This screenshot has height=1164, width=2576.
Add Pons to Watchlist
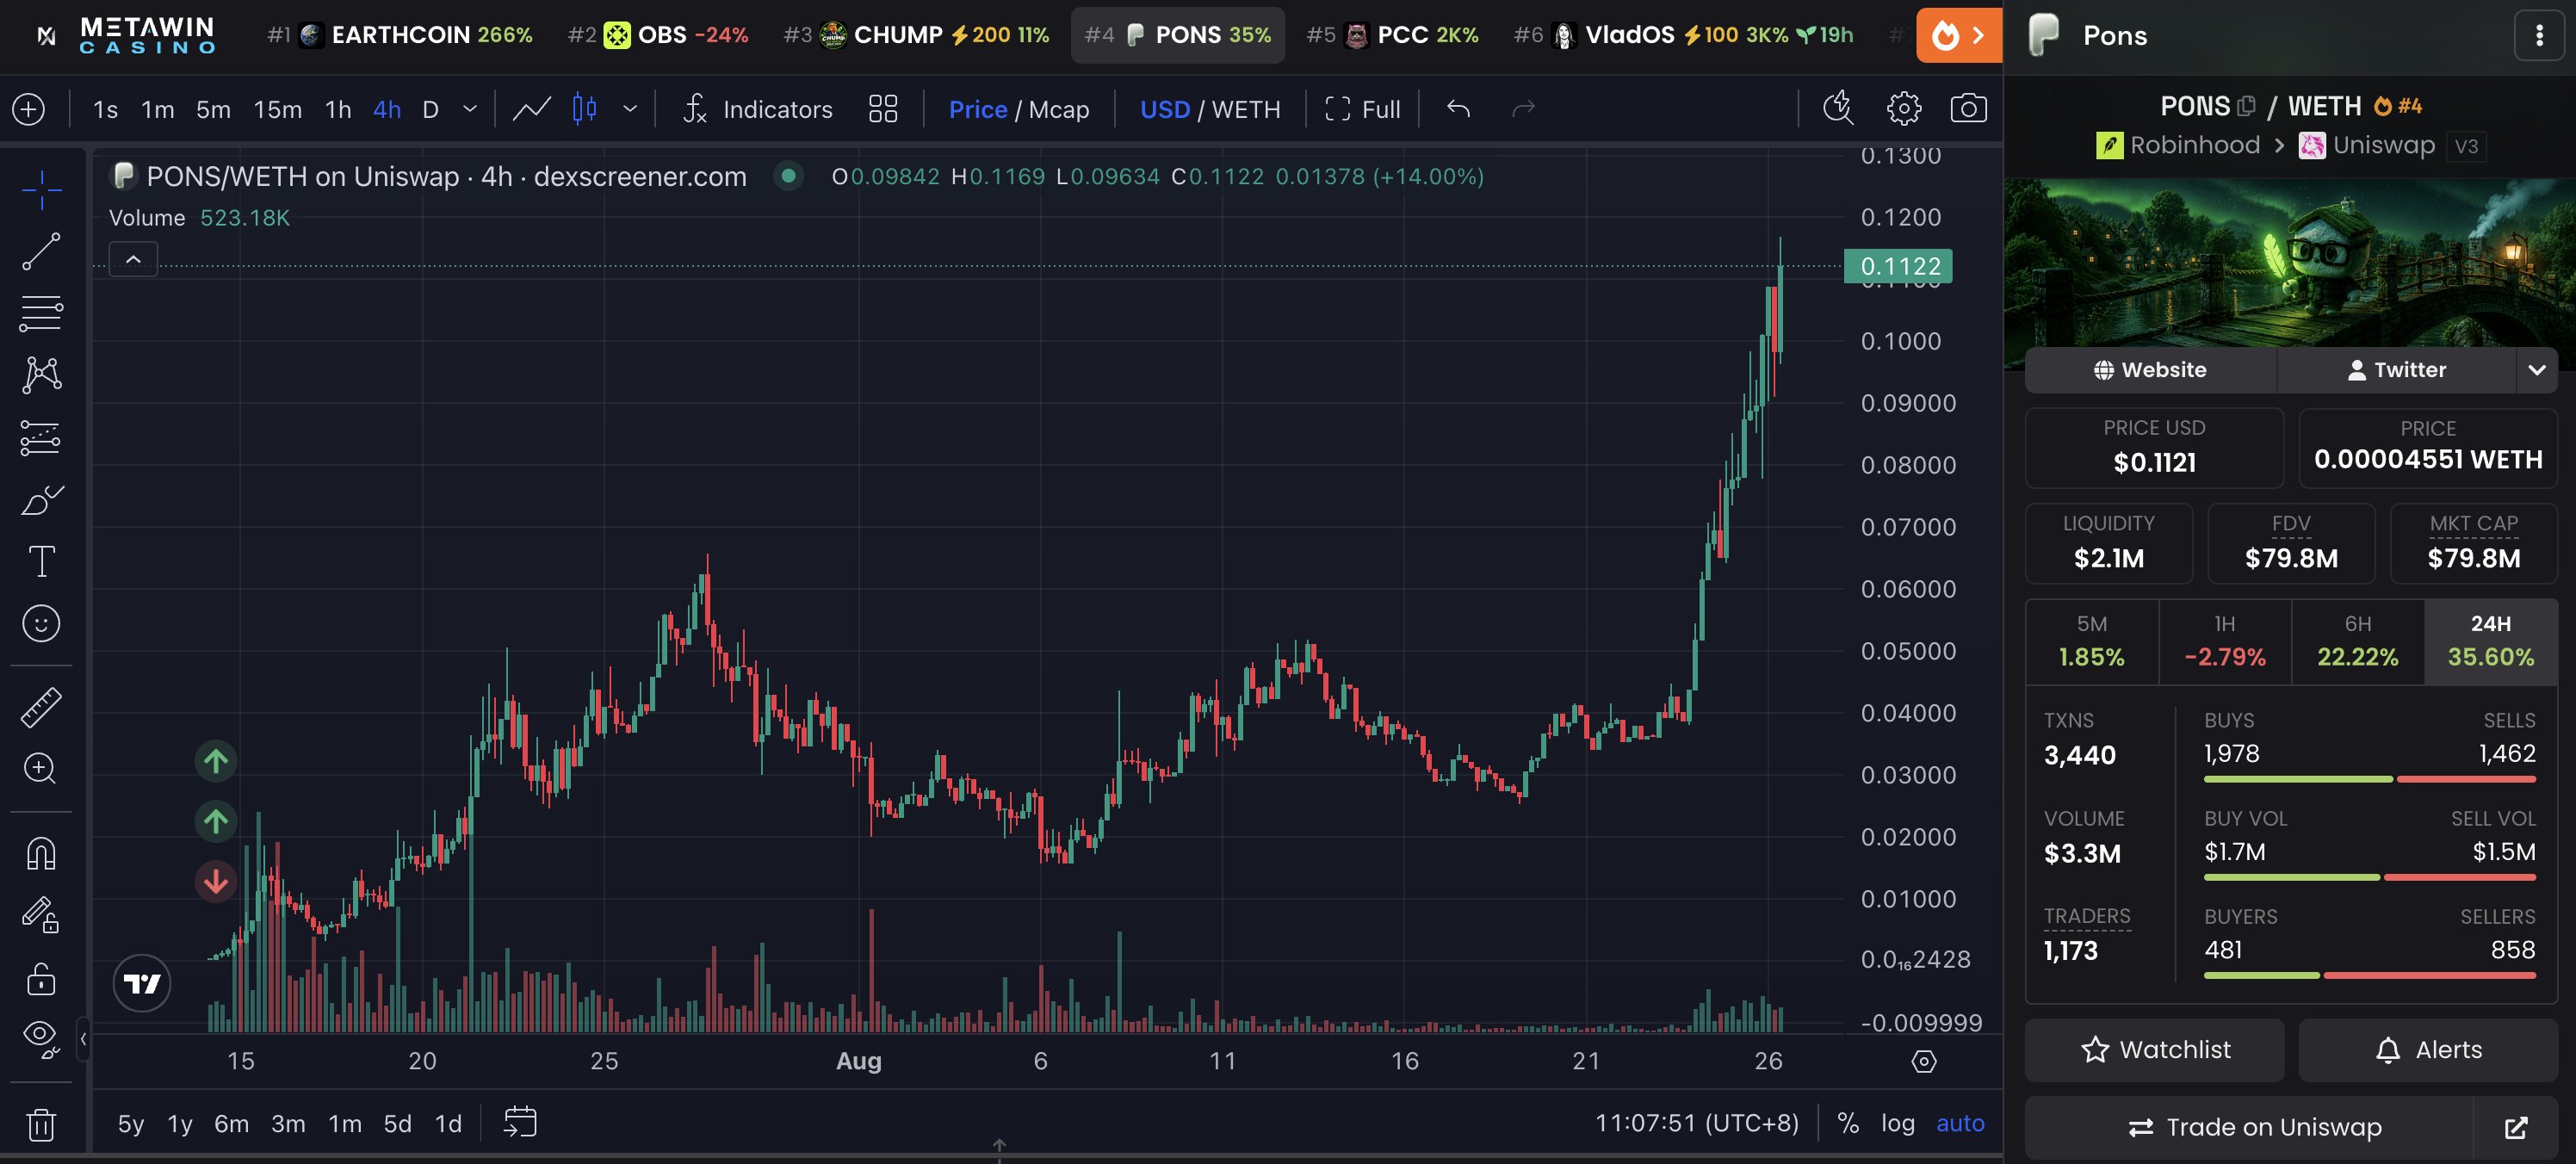tap(2154, 1049)
